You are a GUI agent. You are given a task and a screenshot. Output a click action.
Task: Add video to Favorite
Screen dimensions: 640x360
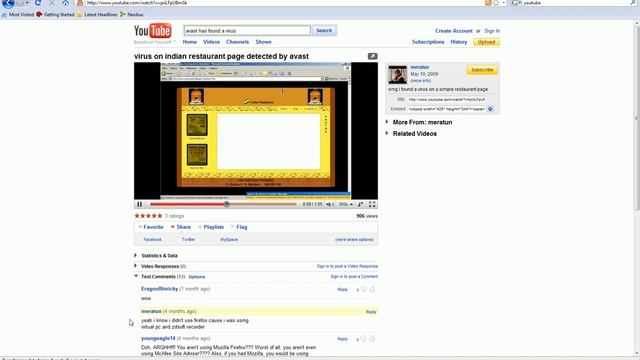pos(151,227)
